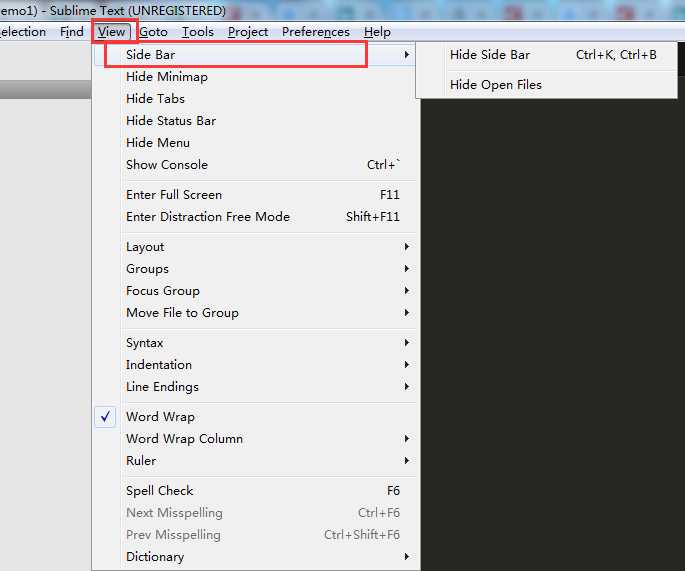685x571 pixels.
Task: Toggle Spell Check option
Action: click(255, 491)
